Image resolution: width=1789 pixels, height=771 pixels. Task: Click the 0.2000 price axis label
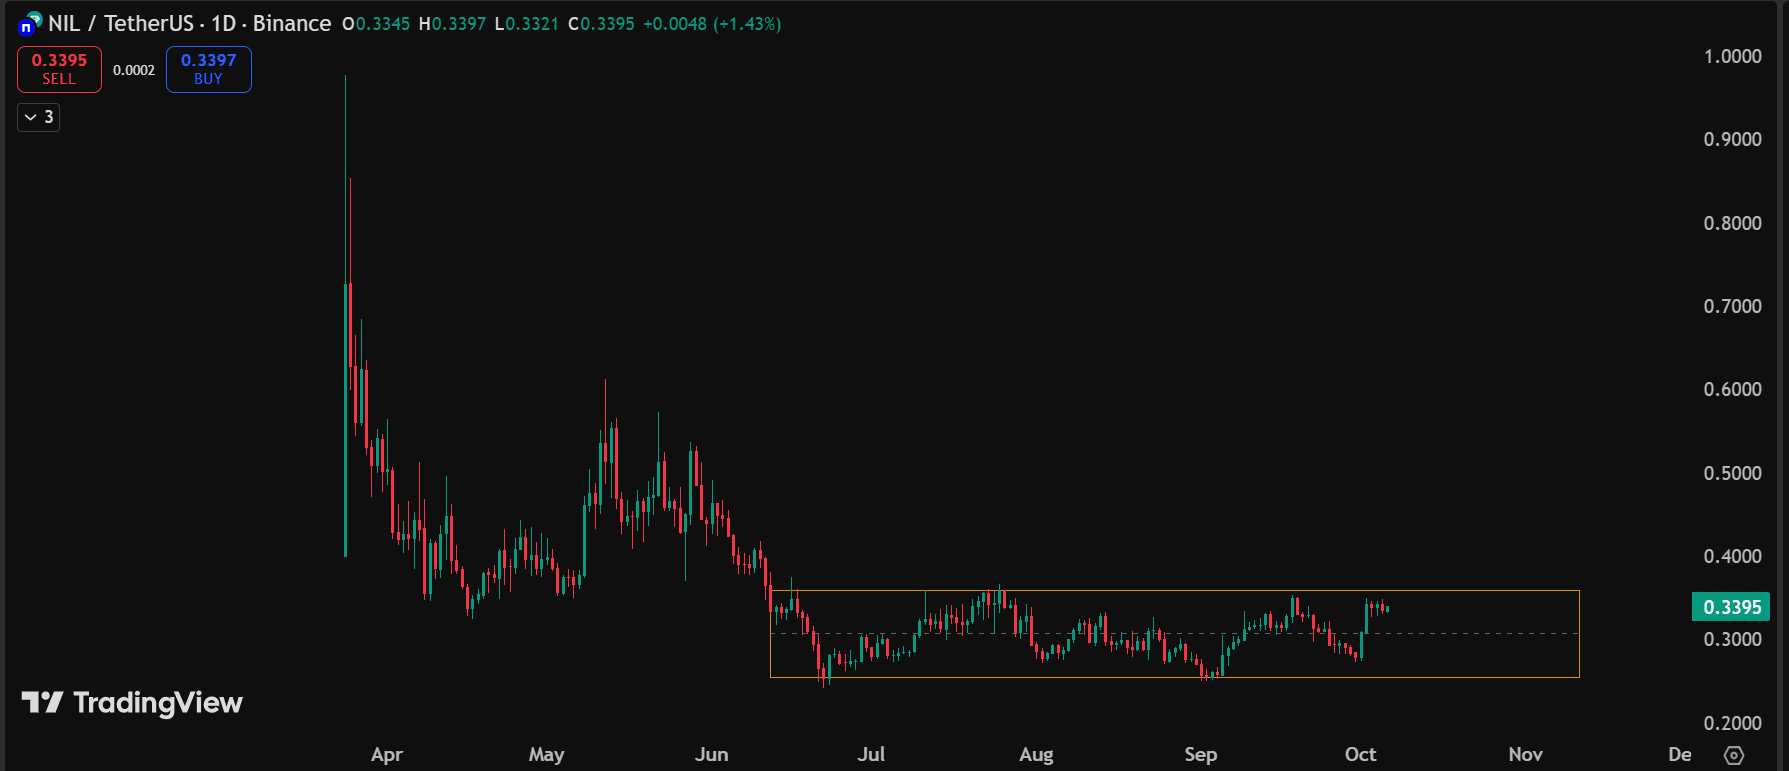point(1732,723)
